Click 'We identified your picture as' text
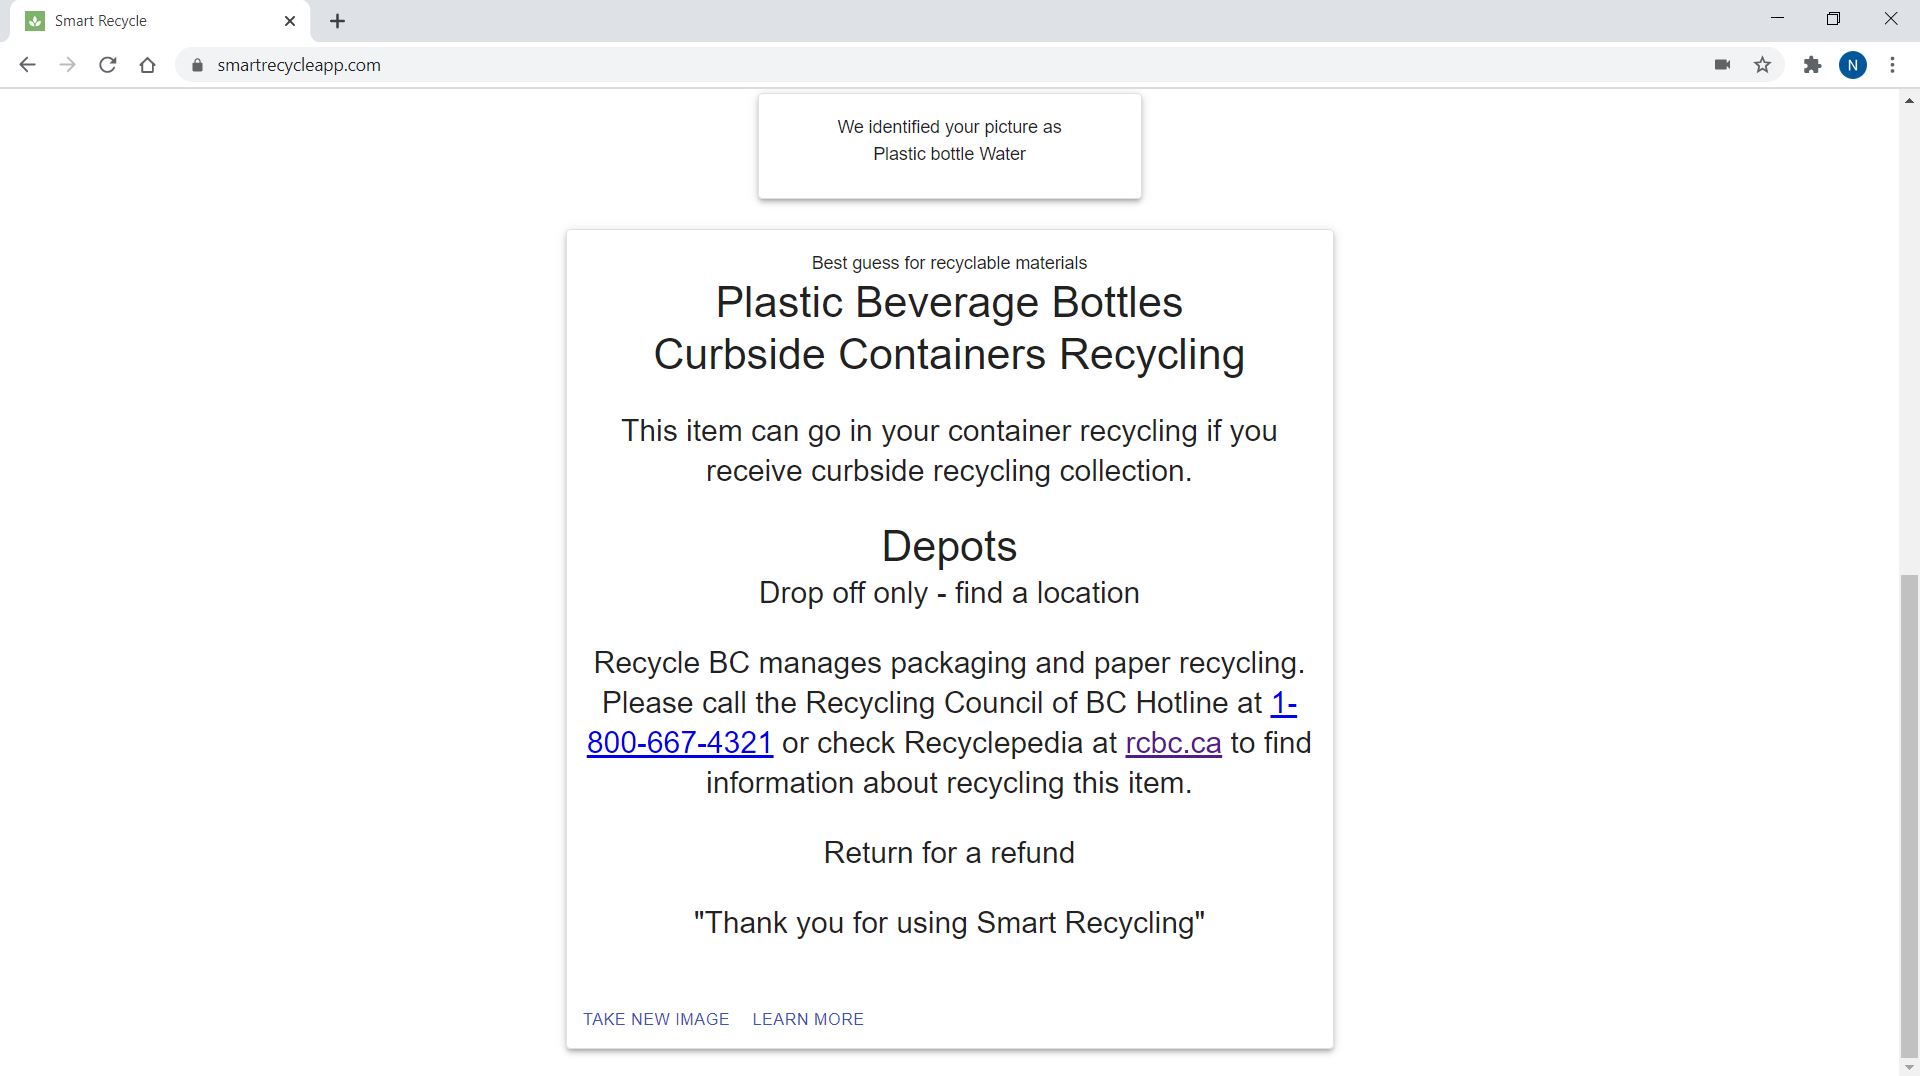Viewport: 1920px width, 1076px height. [949, 127]
